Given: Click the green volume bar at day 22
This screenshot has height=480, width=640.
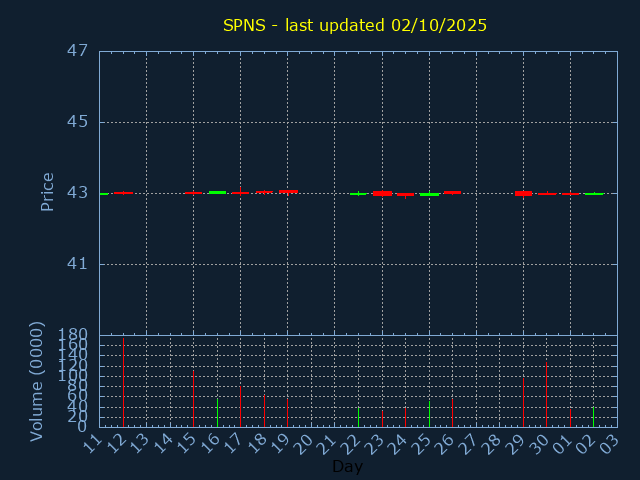Looking at the screenshot, I should point(358,416).
